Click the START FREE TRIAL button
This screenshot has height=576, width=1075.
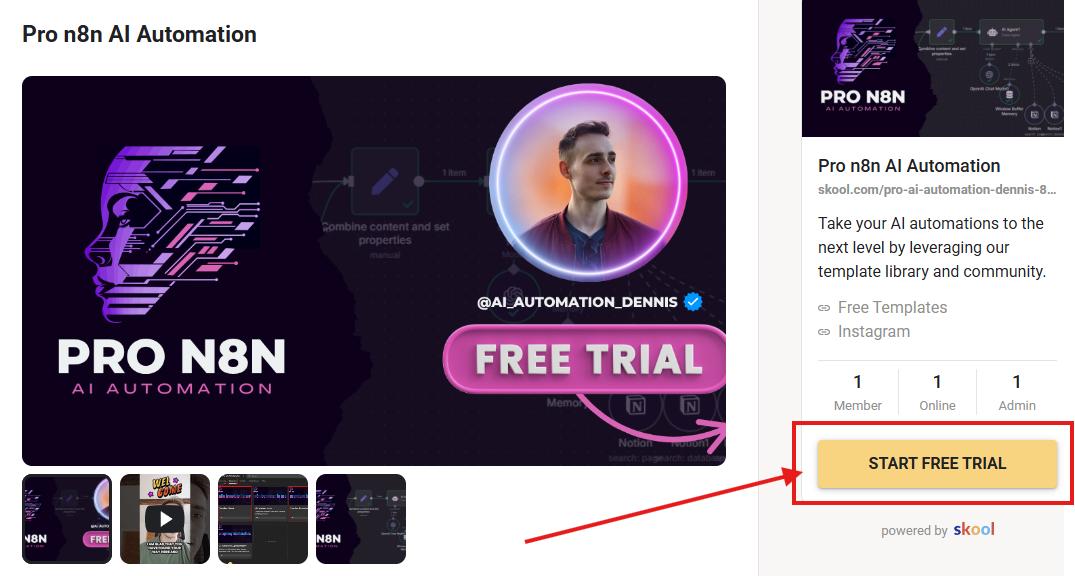pyautogui.click(x=937, y=464)
